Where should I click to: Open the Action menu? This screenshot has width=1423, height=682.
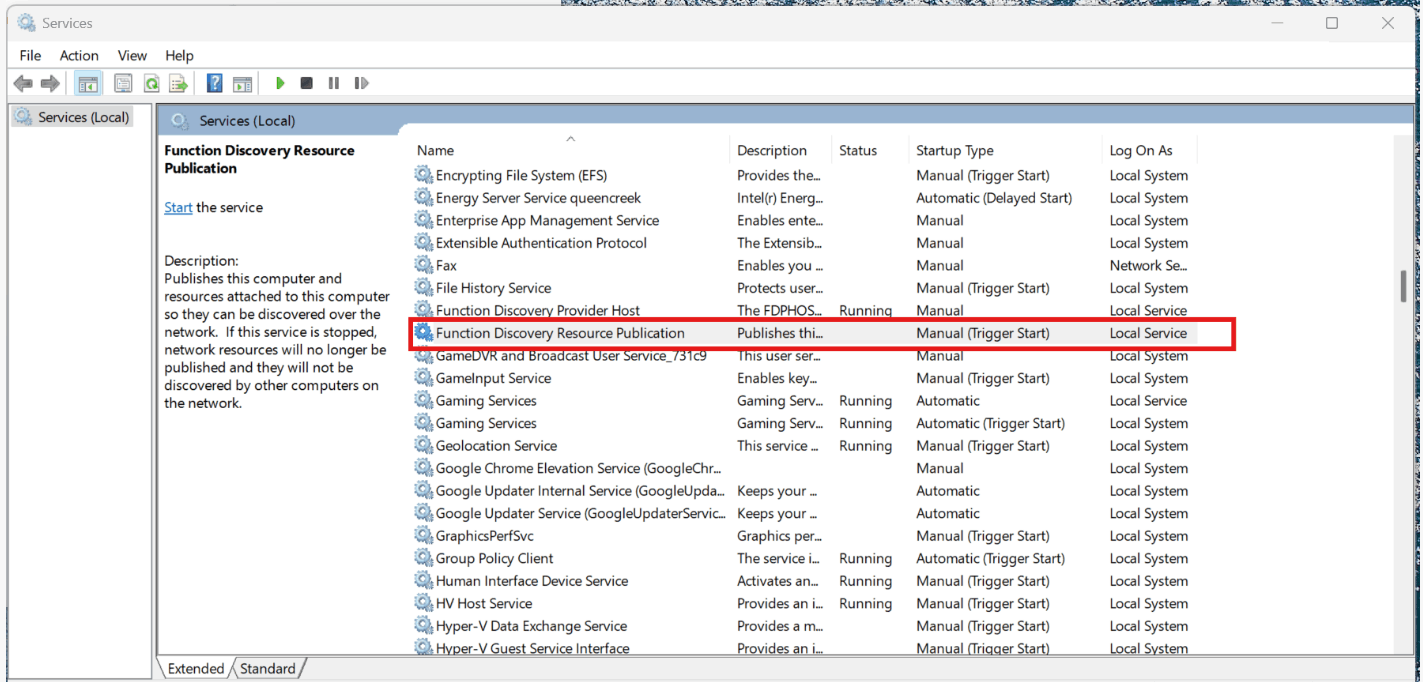pyautogui.click(x=79, y=55)
